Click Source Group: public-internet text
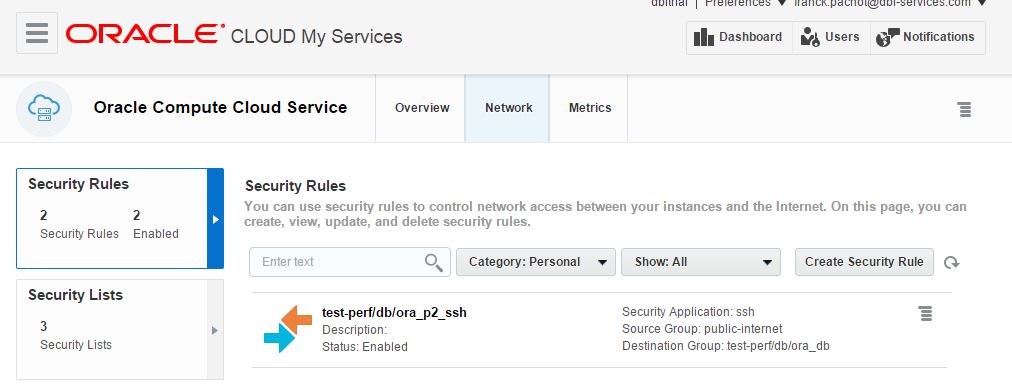Image resolution: width=1012 pixels, height=385 pixels. click(702, 329)
